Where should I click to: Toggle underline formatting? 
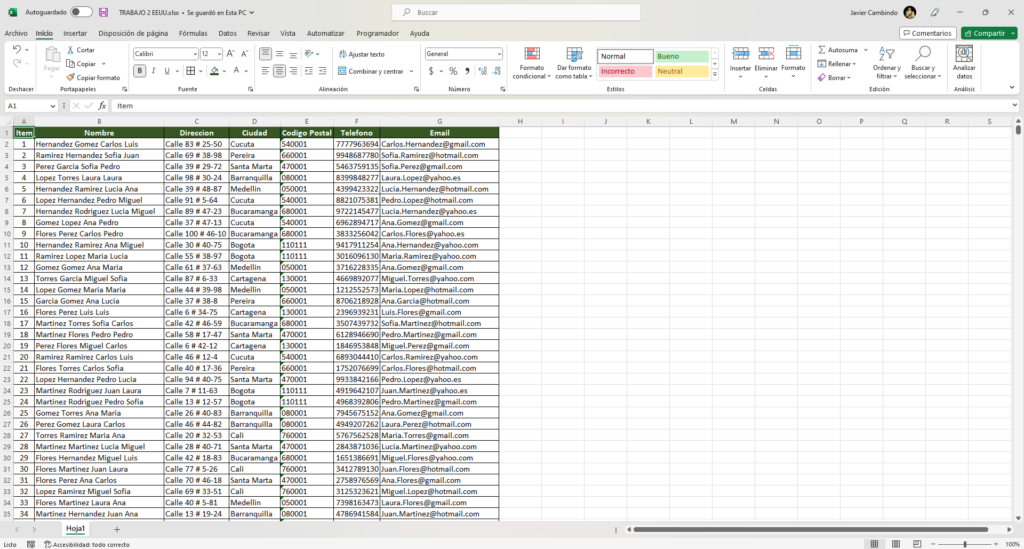tap(167, 71)
